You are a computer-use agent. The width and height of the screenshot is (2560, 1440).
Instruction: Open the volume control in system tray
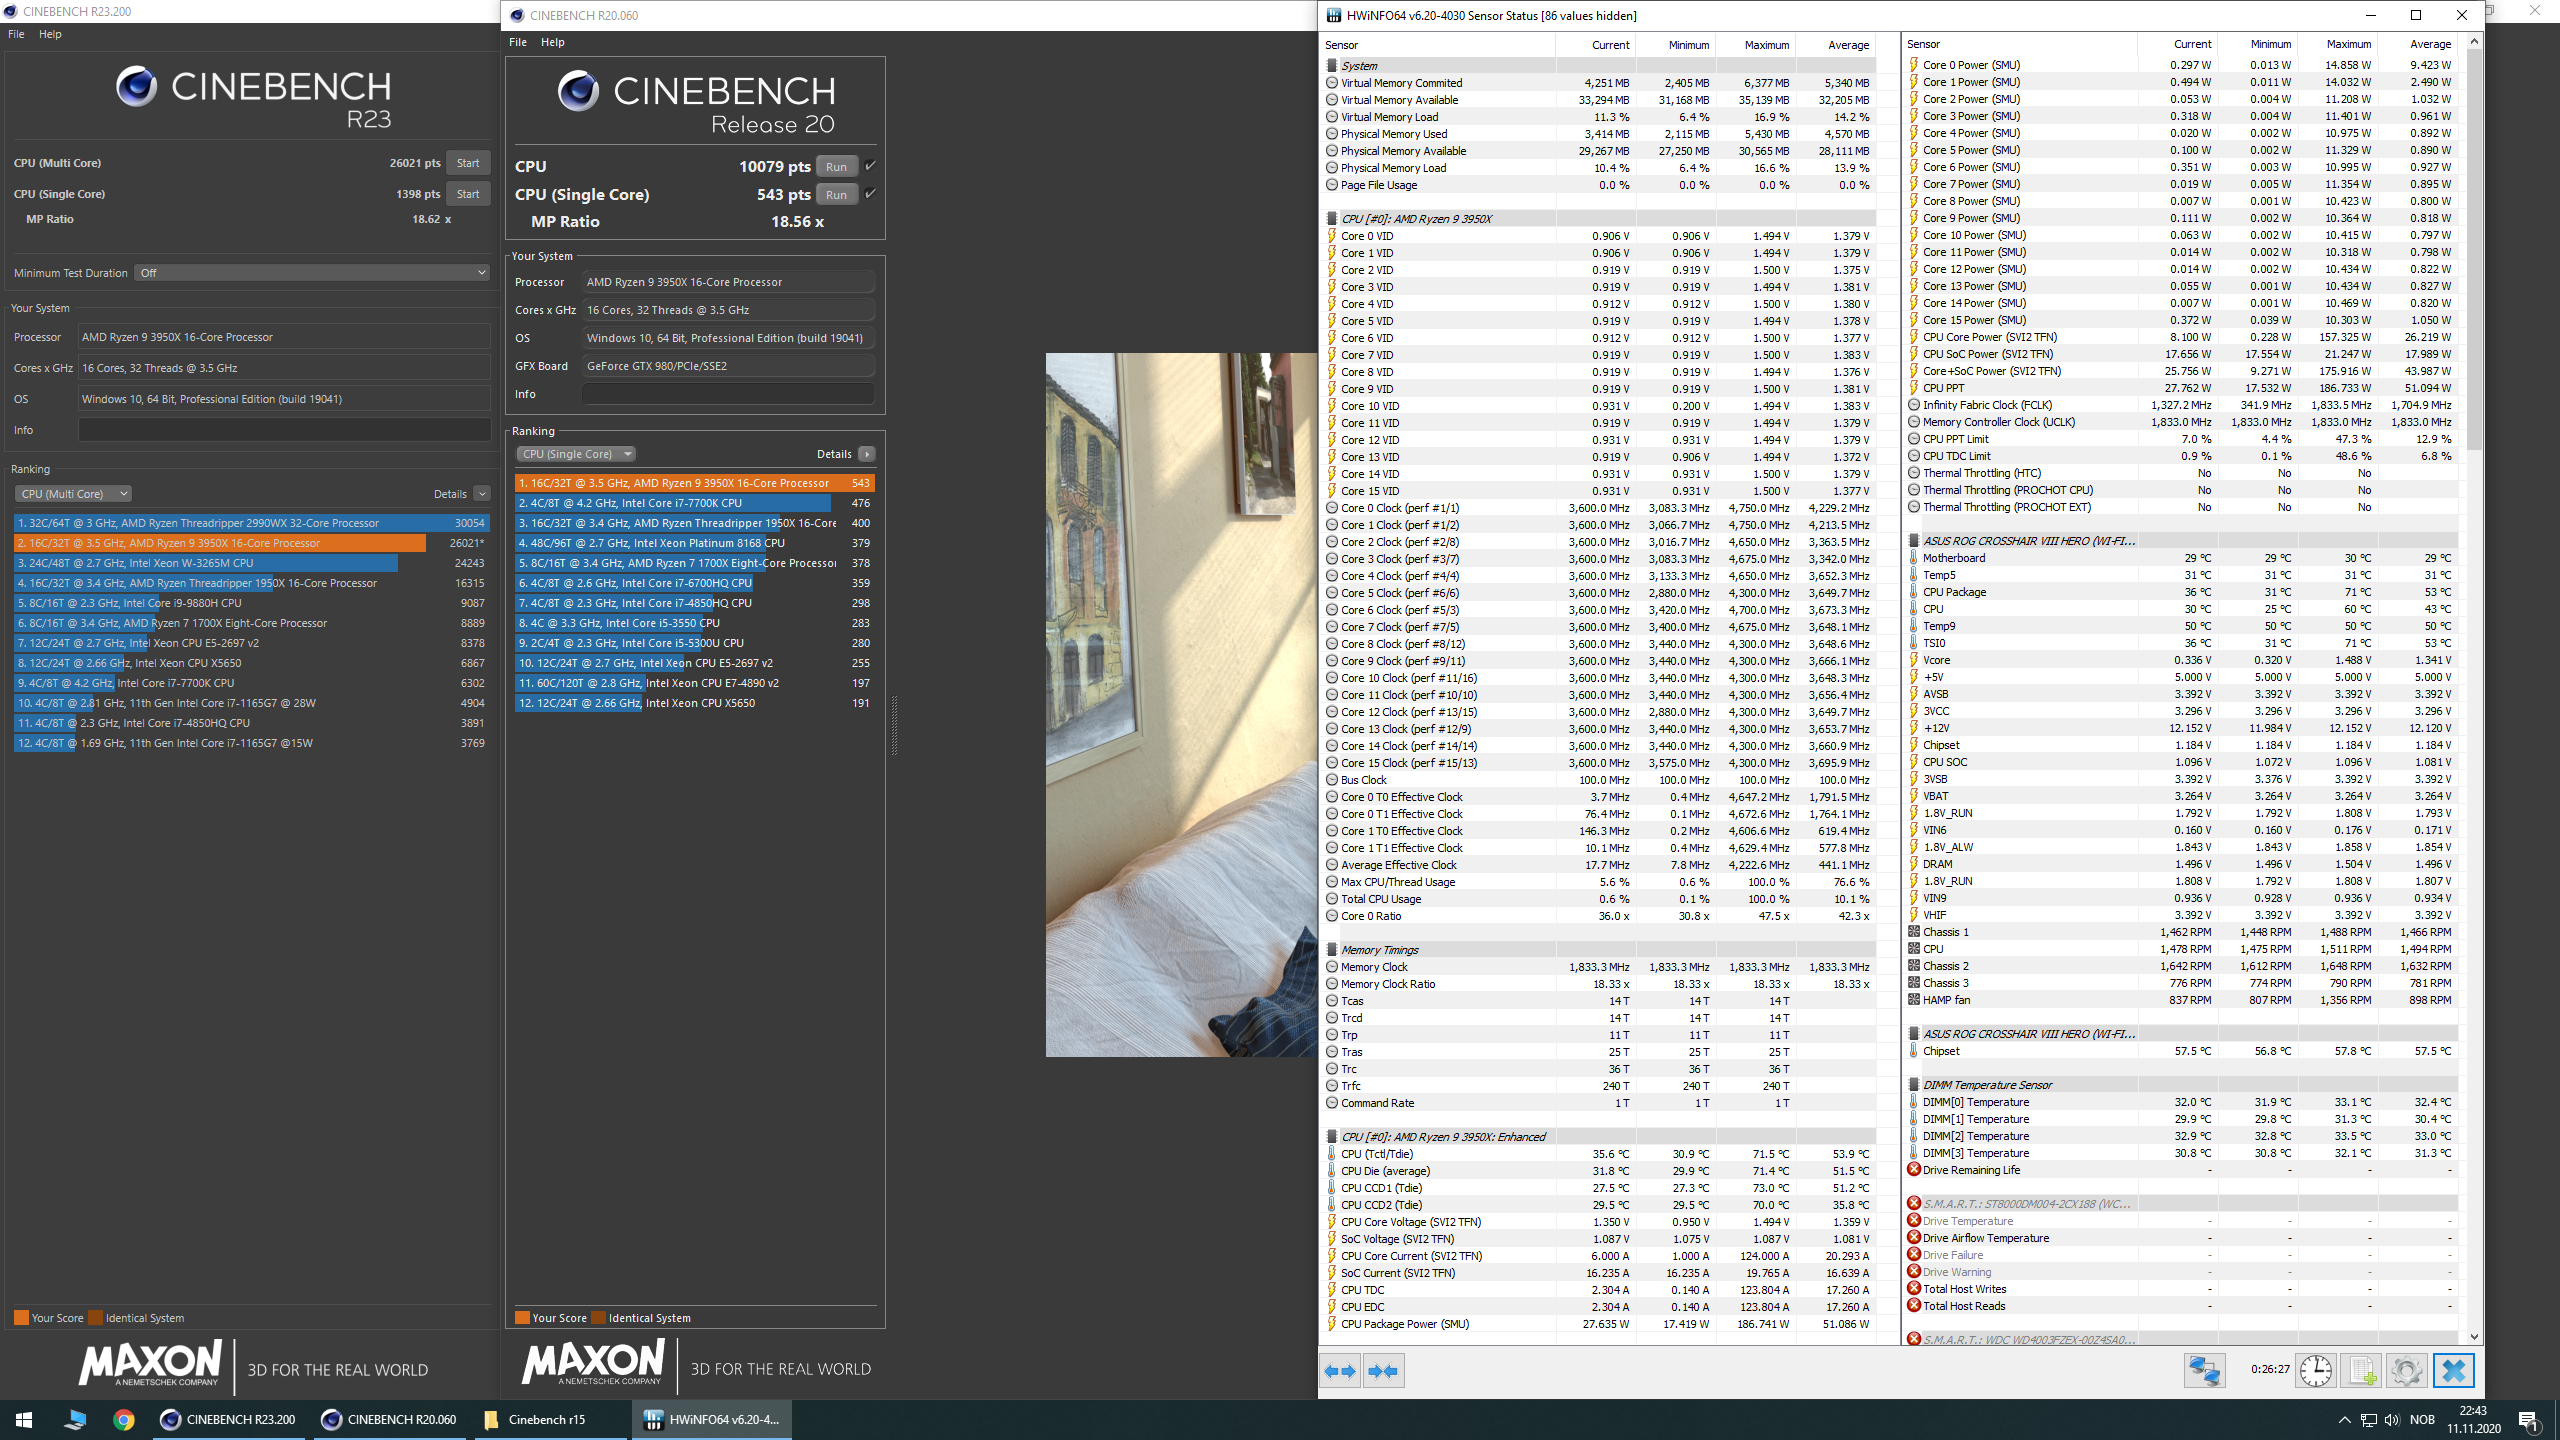click(x=2391, y=1420)
